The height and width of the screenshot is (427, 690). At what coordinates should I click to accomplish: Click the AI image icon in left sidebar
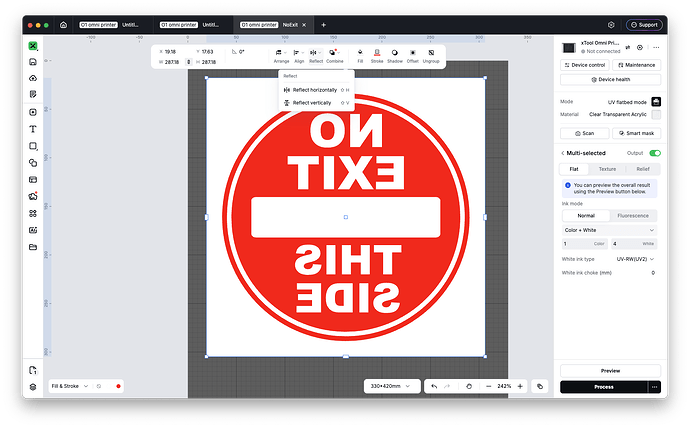click(x=33, y=230)
